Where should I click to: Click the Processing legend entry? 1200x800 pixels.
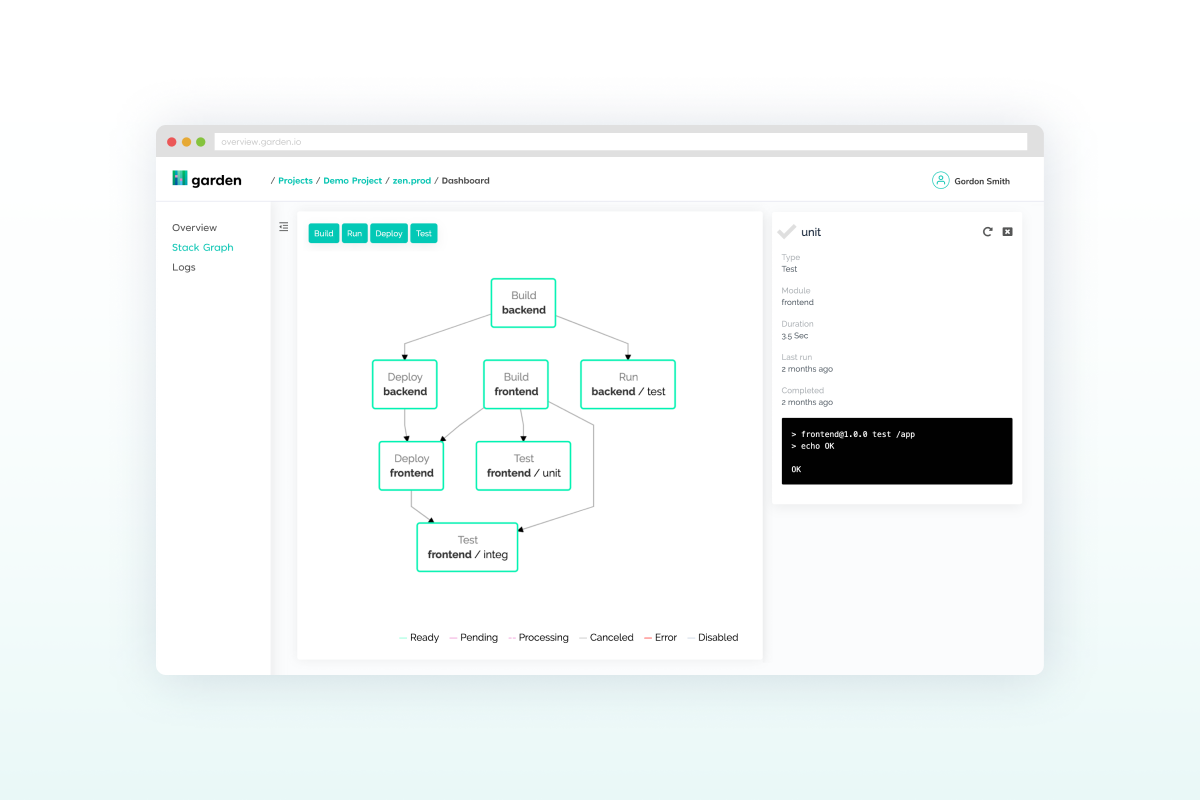(538, 637)
